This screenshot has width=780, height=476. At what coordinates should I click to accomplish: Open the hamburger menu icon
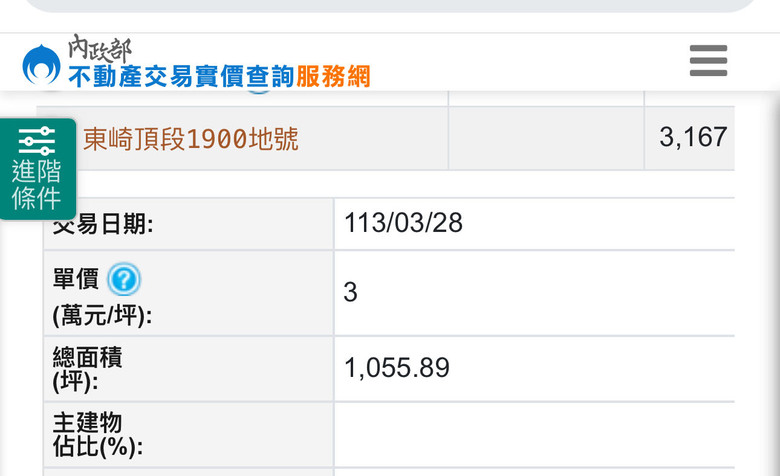708,61
